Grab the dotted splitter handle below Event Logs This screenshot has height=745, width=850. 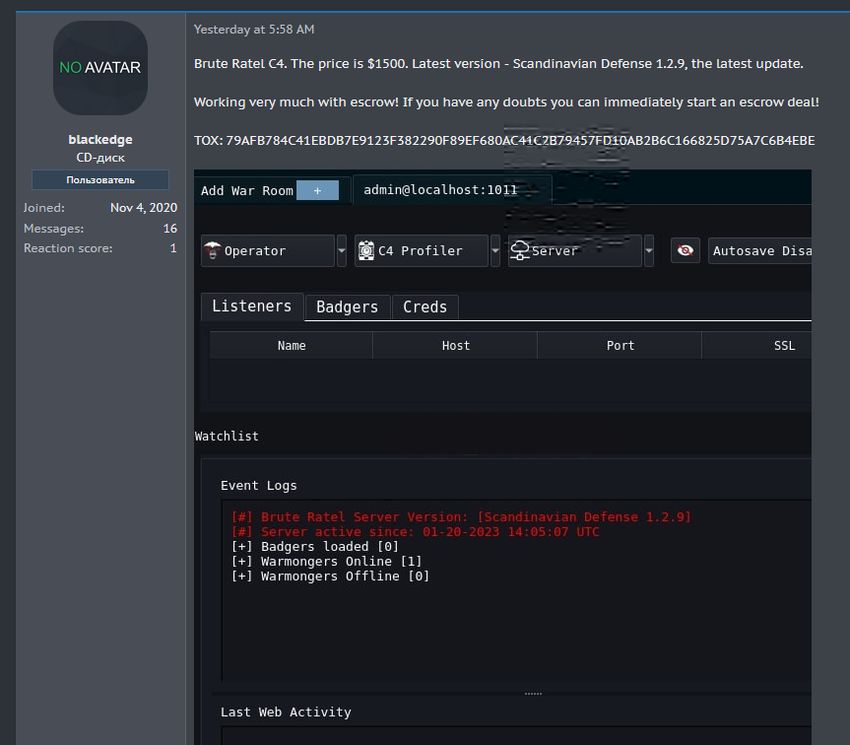coord(533,693)
